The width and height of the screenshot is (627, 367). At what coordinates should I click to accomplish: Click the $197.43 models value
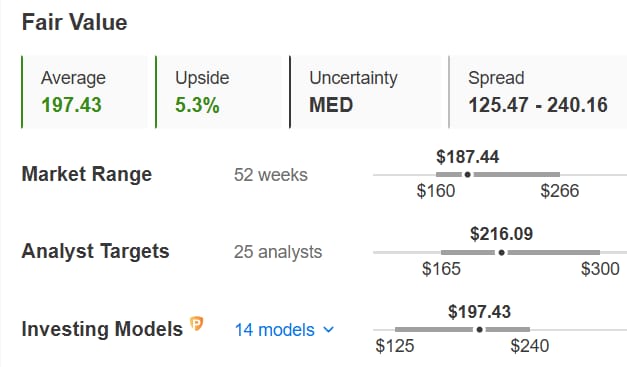479,311
